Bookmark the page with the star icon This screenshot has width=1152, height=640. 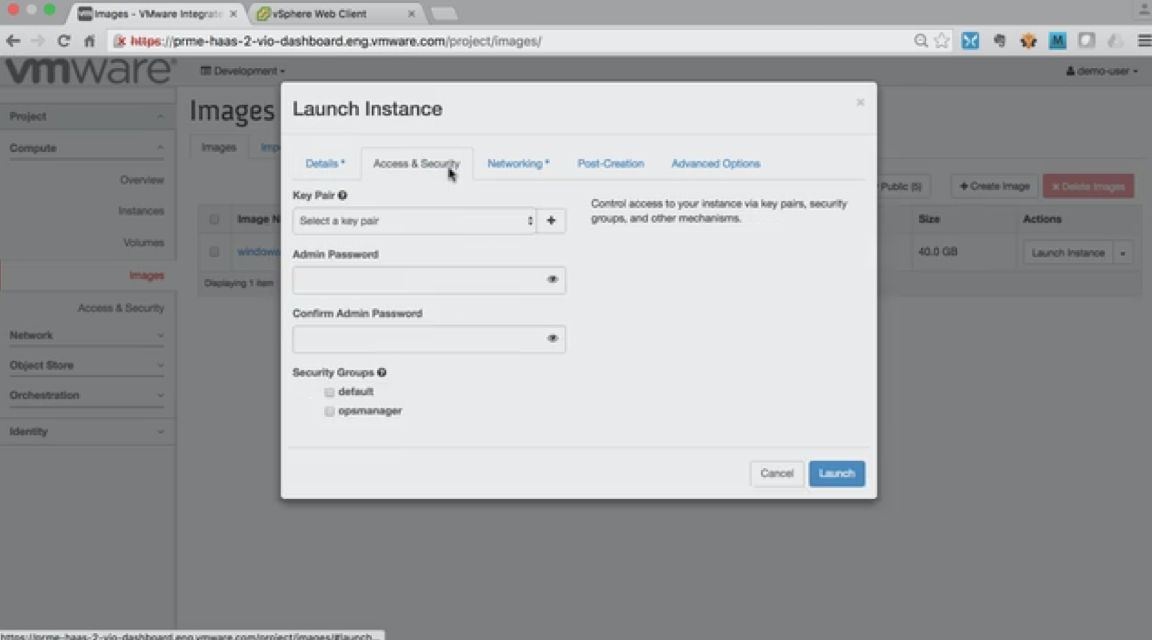click(x=941, y=41)
